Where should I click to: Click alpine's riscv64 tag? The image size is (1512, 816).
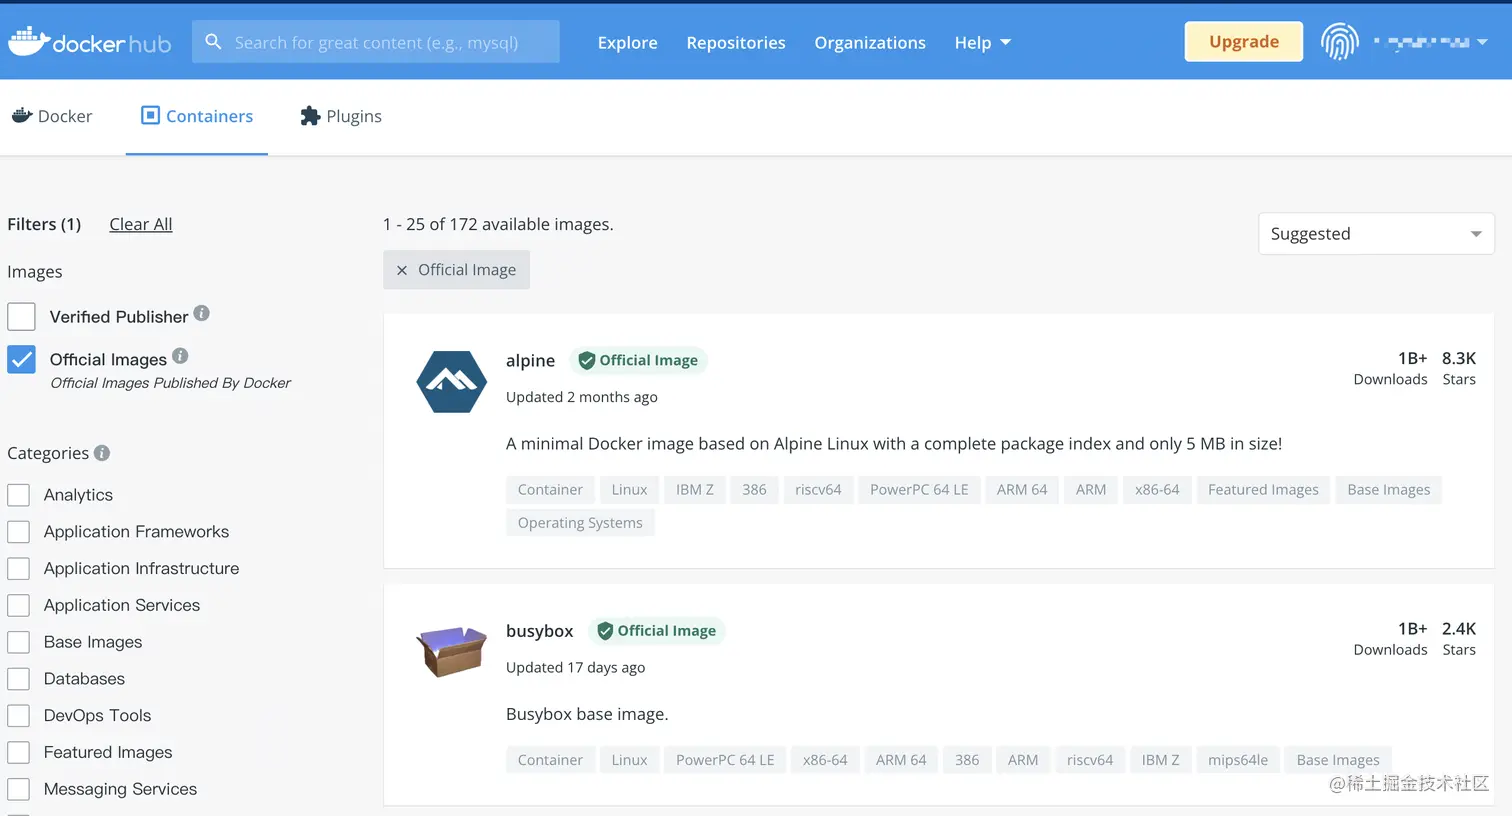818,490
